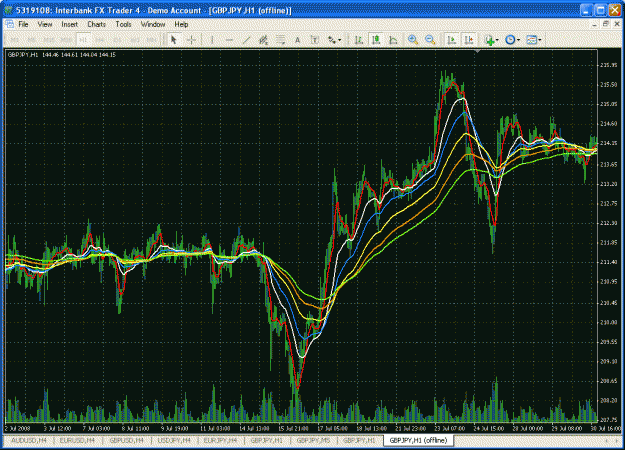Screen dimensions: 625x450
Task: Activate the Crosshair tool
Action: [x=192, y=40]
